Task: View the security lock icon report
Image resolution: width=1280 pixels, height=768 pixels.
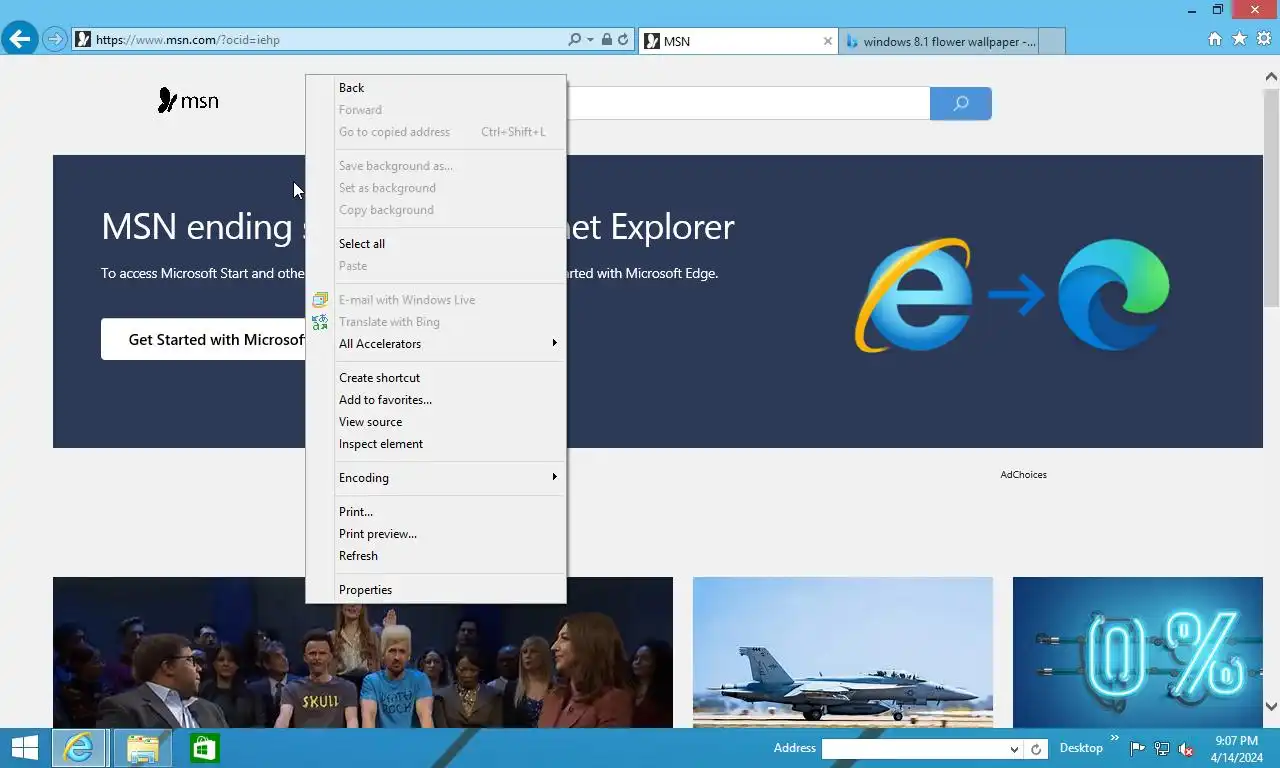Action: point(606,40)
